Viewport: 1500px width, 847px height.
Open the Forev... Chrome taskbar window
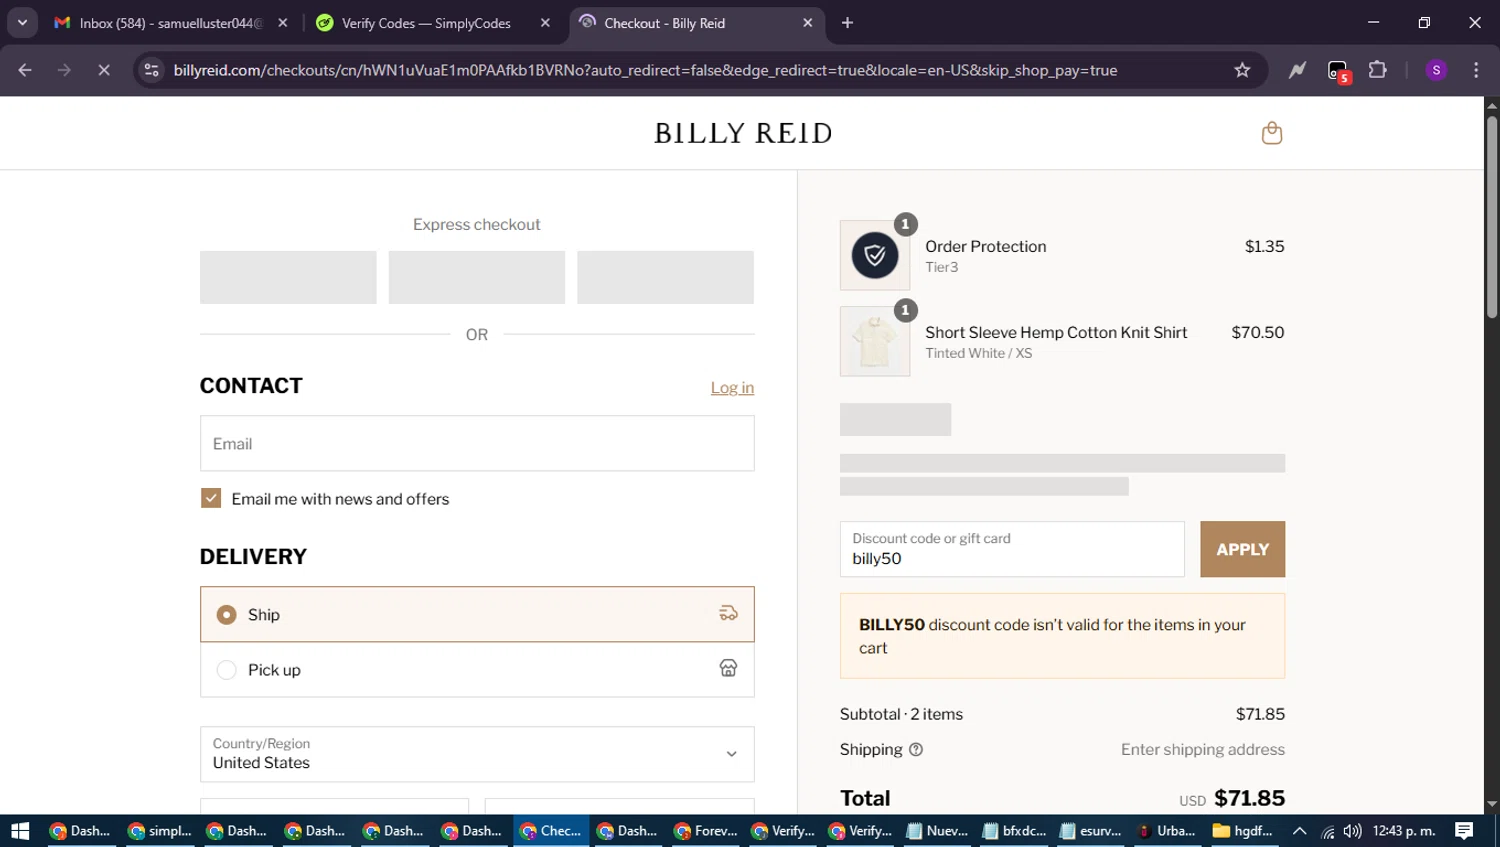click(706, 831)
